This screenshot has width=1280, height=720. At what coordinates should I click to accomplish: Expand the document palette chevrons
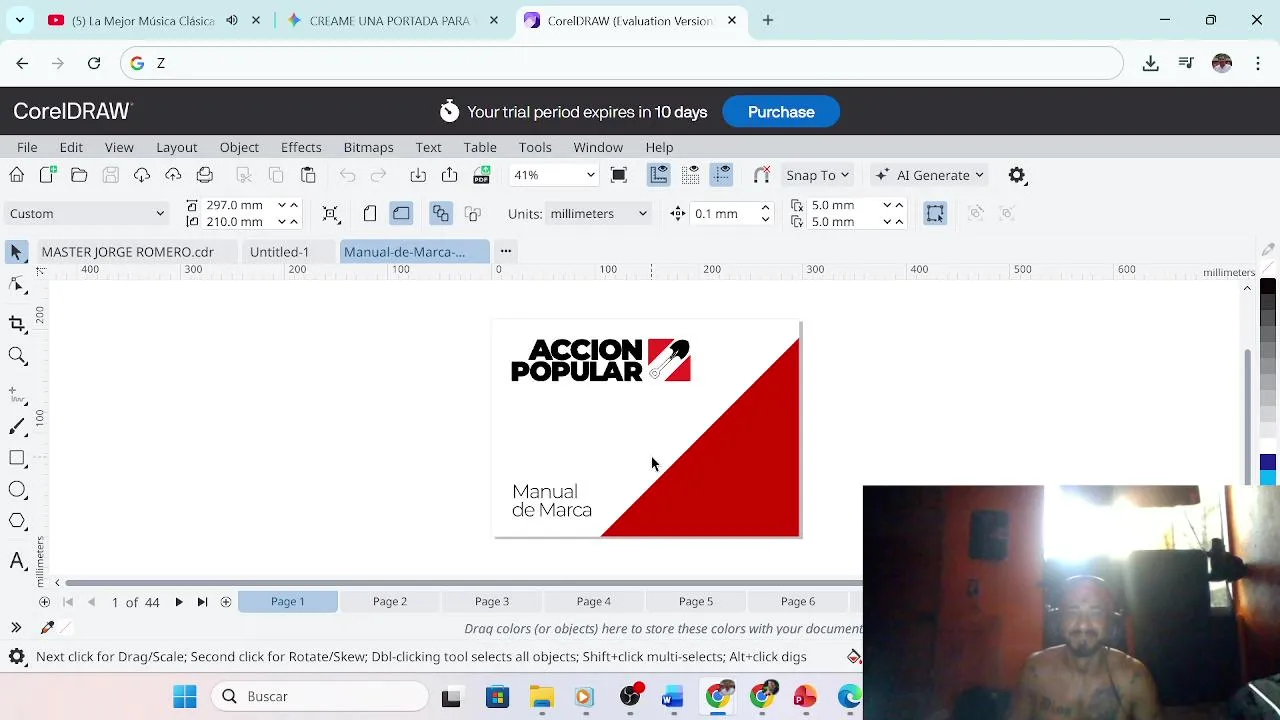pyautogui.click(x=16, y=628)
